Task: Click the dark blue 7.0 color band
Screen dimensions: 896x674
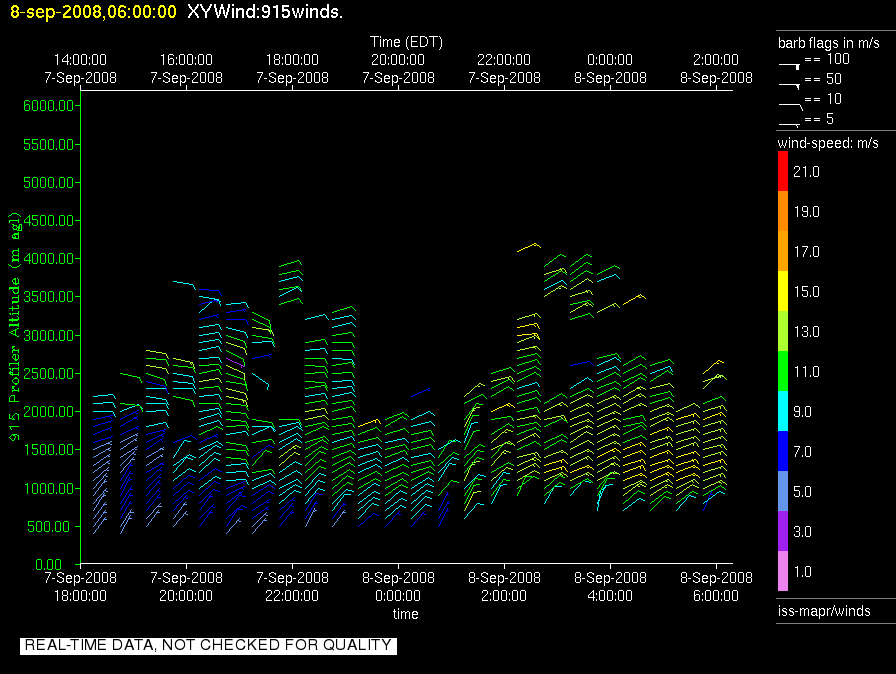Action: coord(783,451)
